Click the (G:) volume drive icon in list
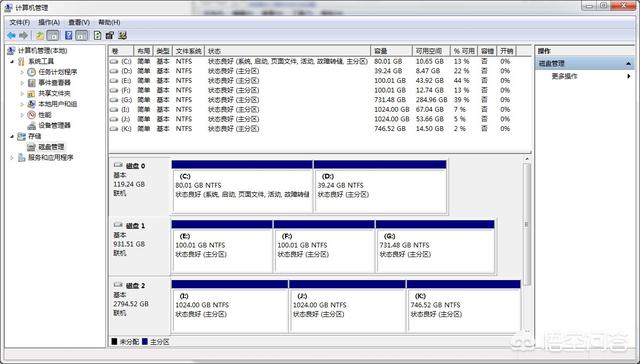Image resolution: width=640 pixels, height=364 pixels. point(114,100)
